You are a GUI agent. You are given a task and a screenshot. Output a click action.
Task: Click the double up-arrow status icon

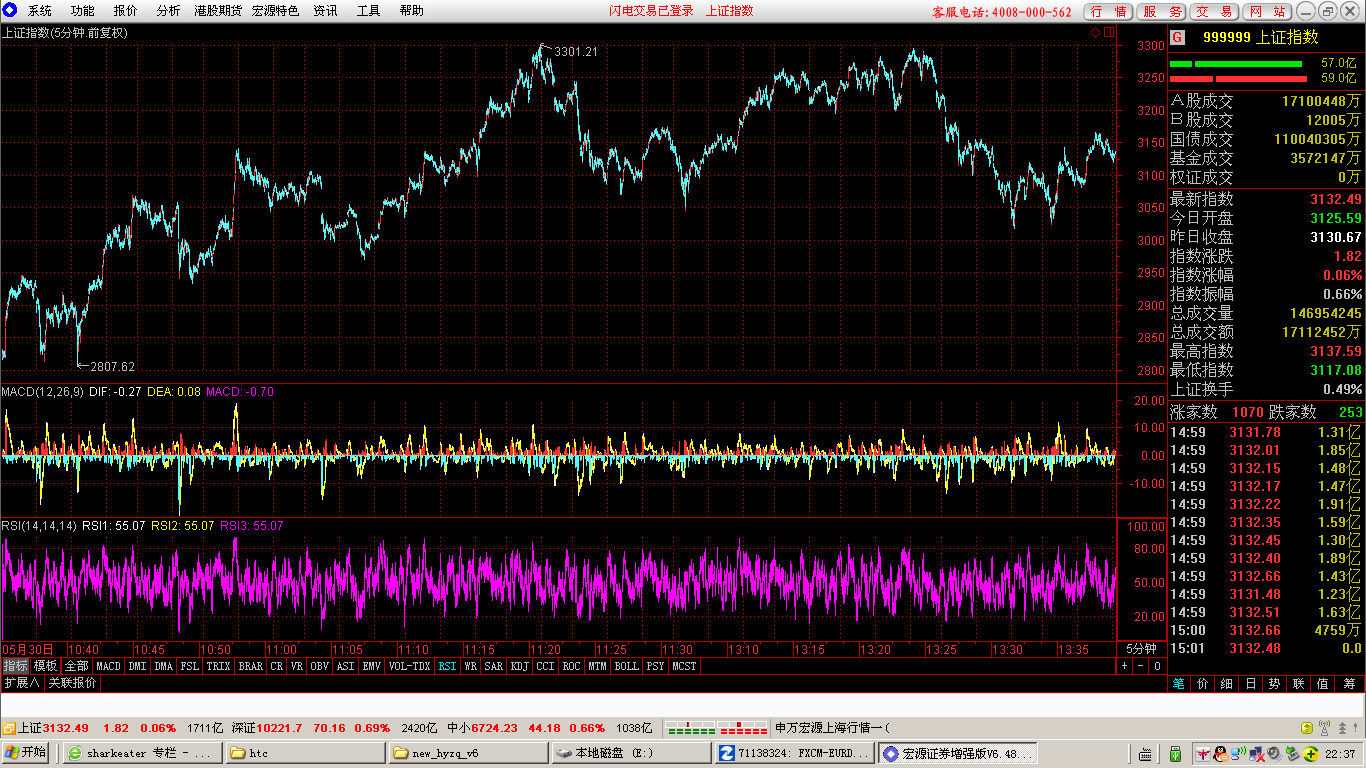[1342, 728]
